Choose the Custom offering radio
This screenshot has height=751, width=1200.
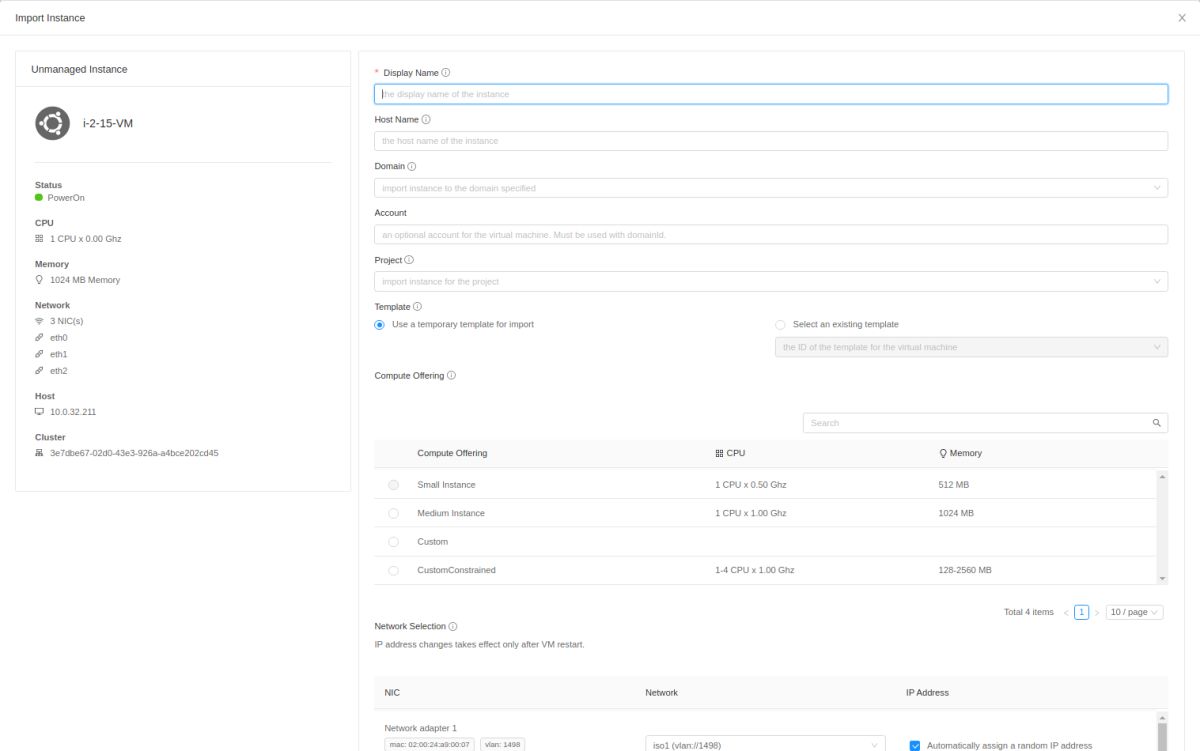393,542
